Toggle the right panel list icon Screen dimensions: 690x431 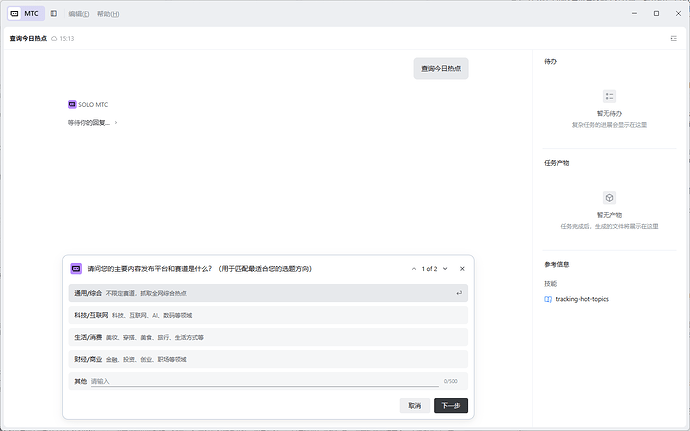pyautogui.click(x=673, y=39)
